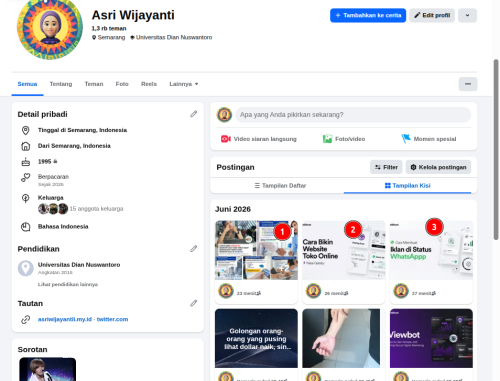Screen dimensions: 500x381
Task: Open the Filter for Postingan
Action: [386, 167]
